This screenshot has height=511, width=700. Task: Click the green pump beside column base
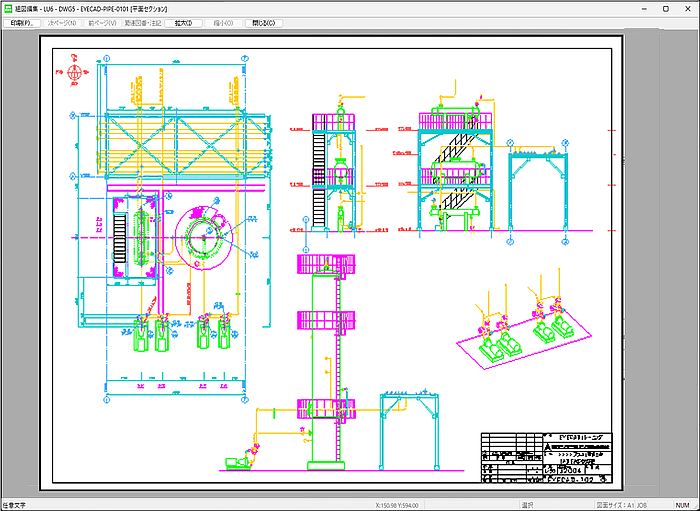coord(237,461)
